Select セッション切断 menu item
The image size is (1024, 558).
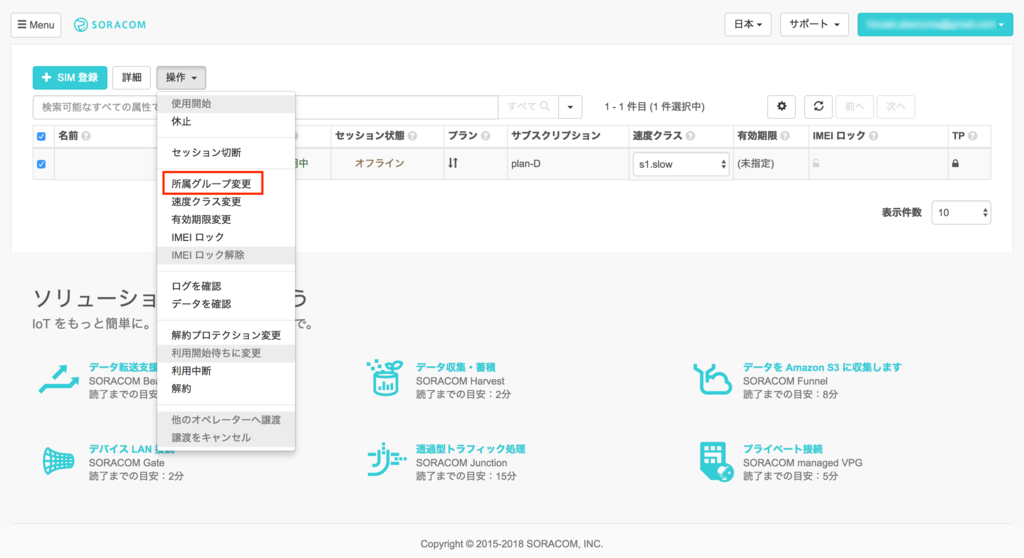[x=225, y=152]
